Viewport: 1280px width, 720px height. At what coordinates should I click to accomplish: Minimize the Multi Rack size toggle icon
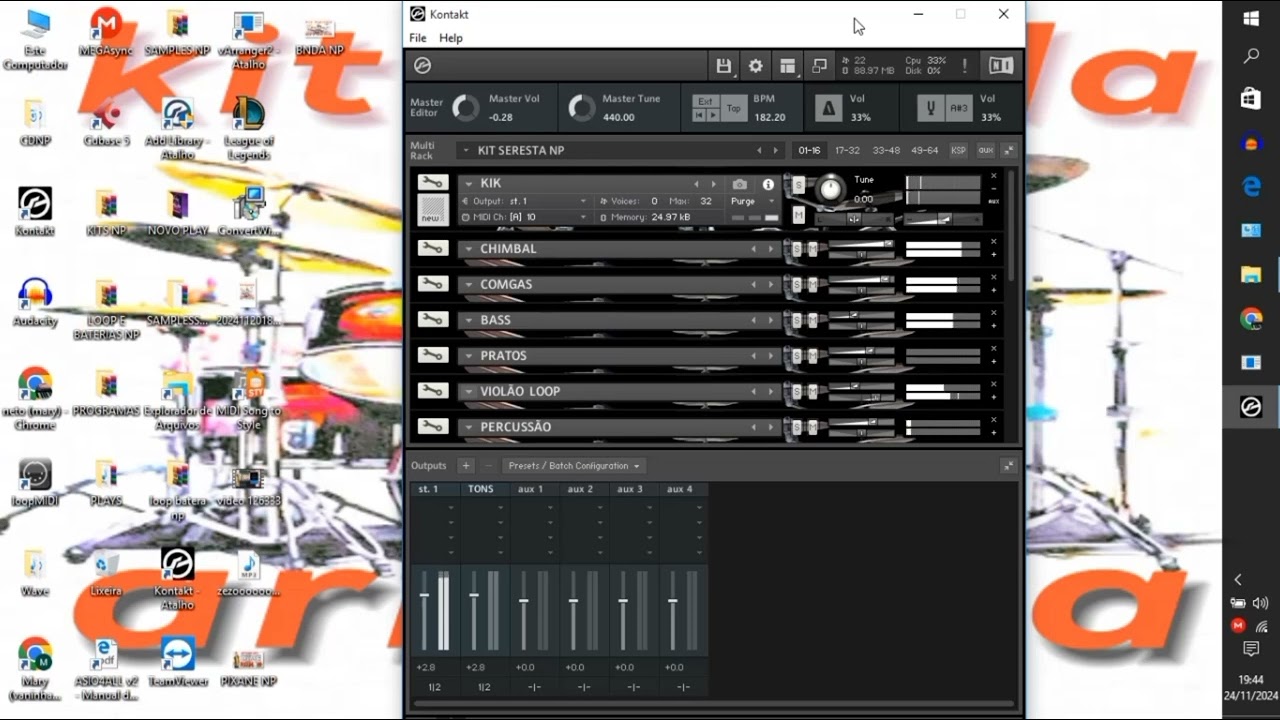1008,150
